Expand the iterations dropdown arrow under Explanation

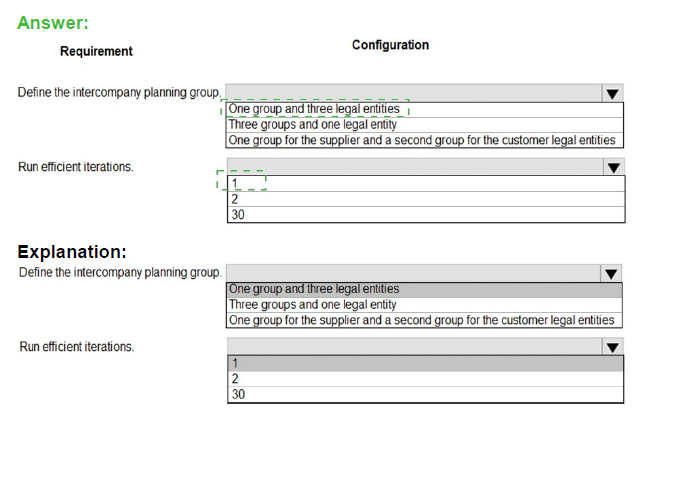point(612,347)
